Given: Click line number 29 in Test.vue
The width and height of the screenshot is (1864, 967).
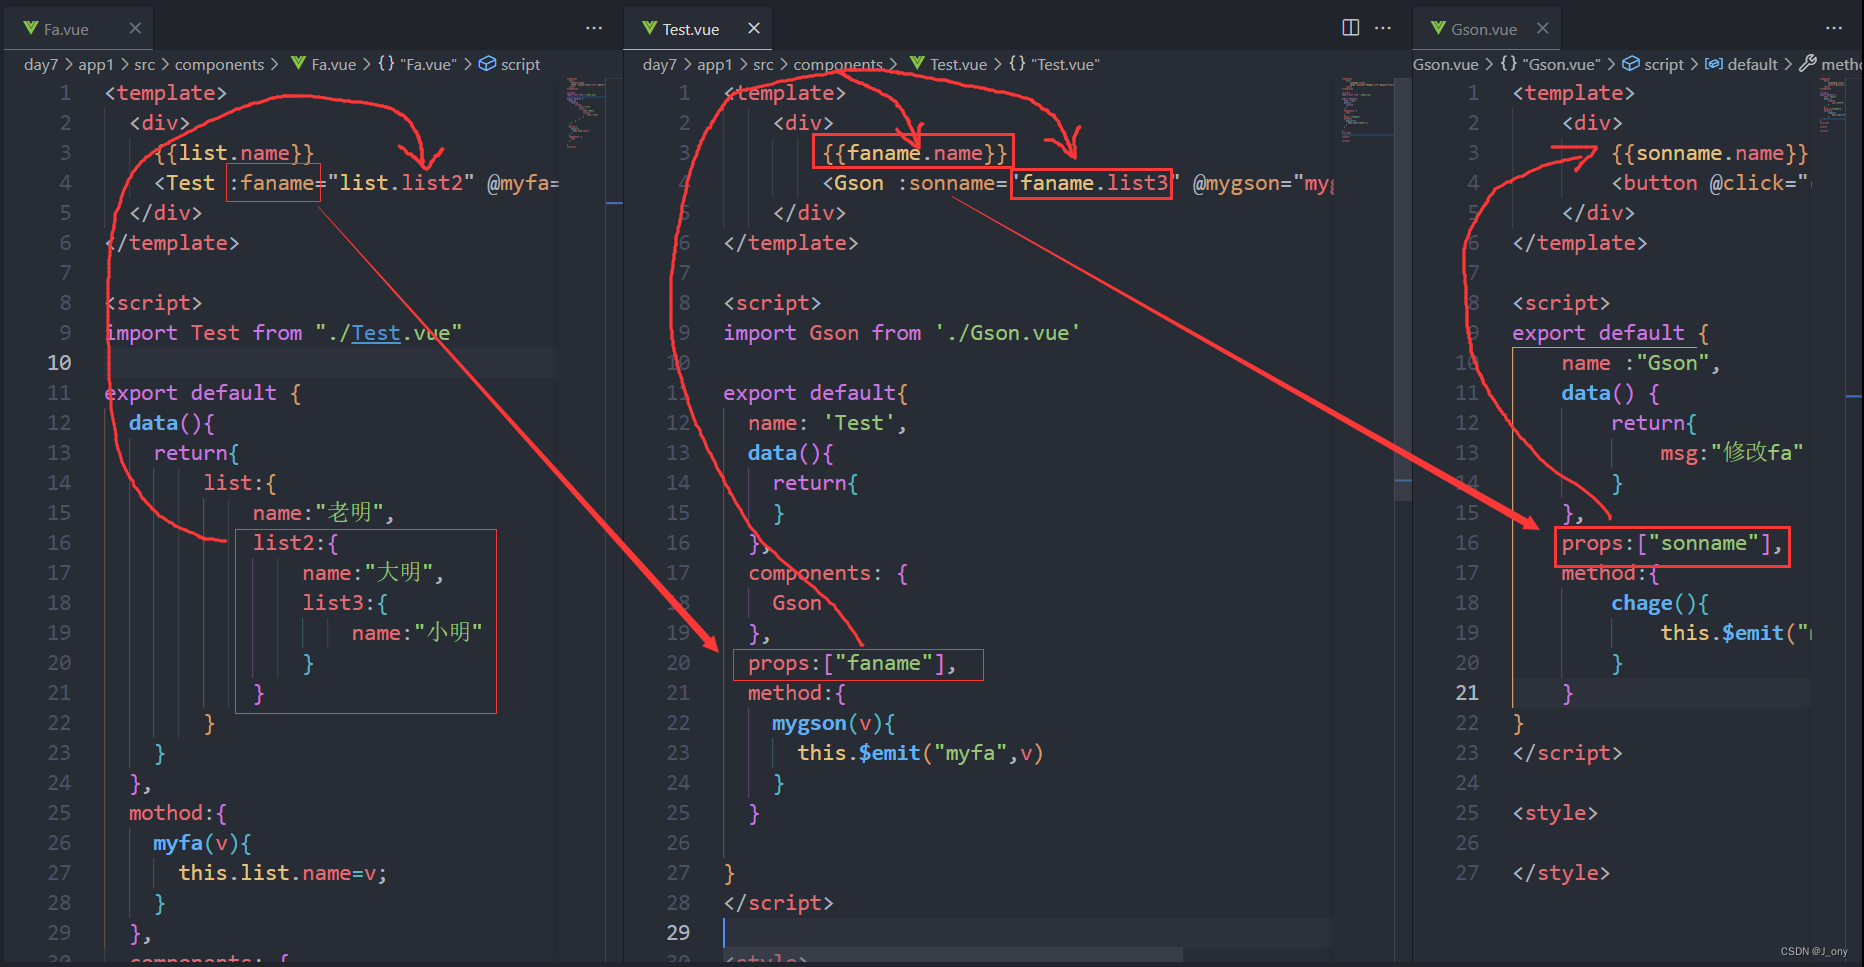Looking at the screenshot, I should click(x=678, y=933).
